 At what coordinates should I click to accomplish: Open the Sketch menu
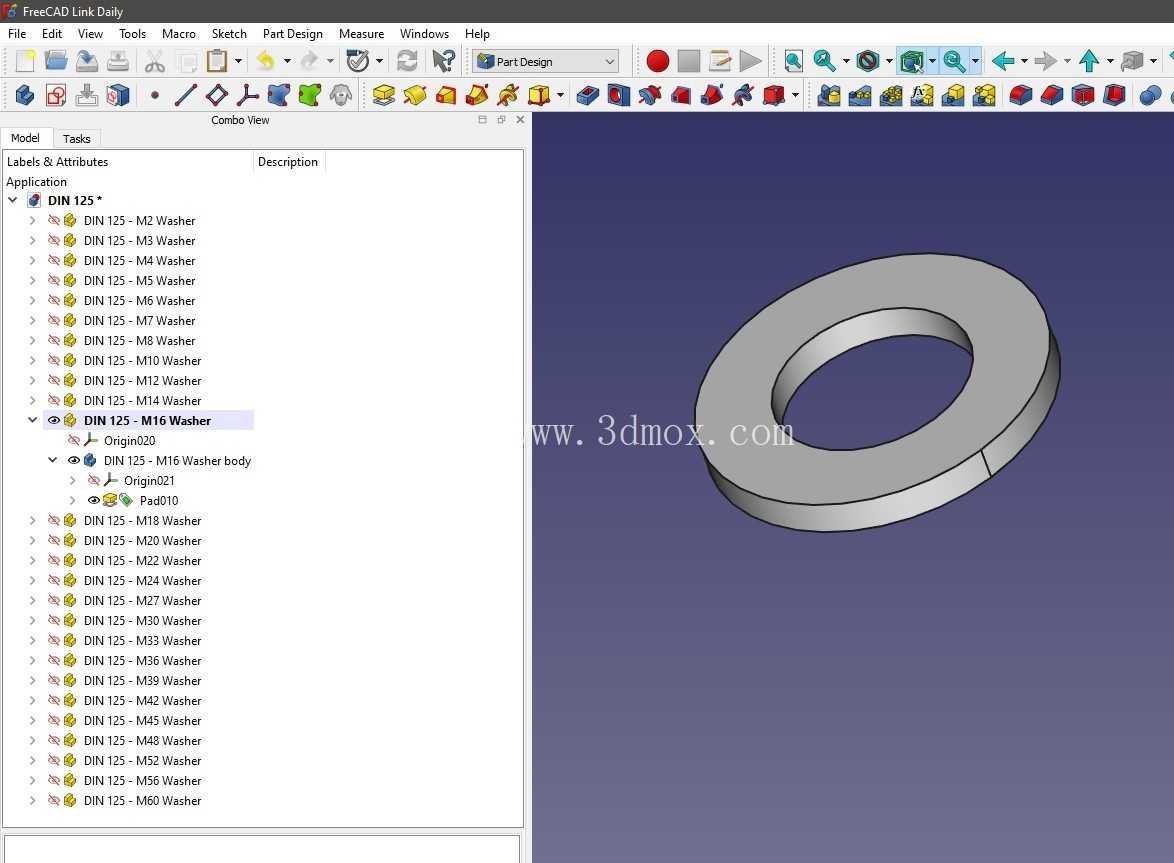[229, 34]
